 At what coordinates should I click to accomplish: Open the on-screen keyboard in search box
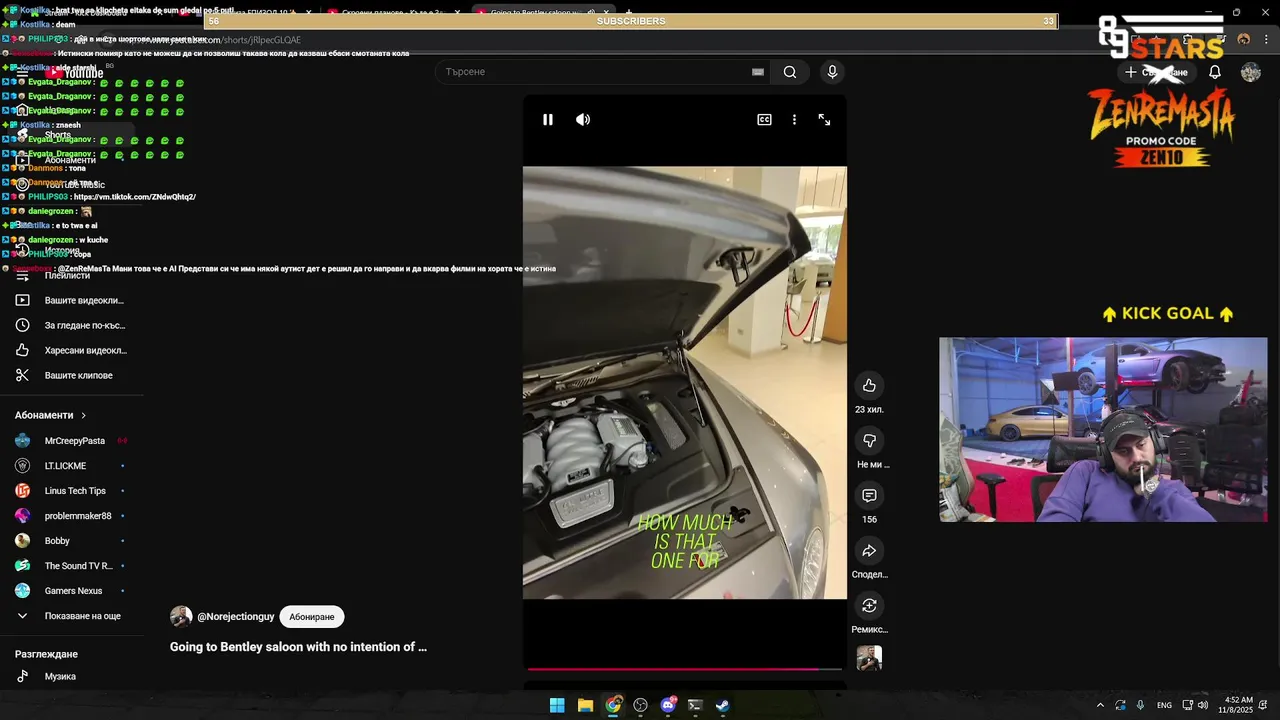[x=758, y=72]
